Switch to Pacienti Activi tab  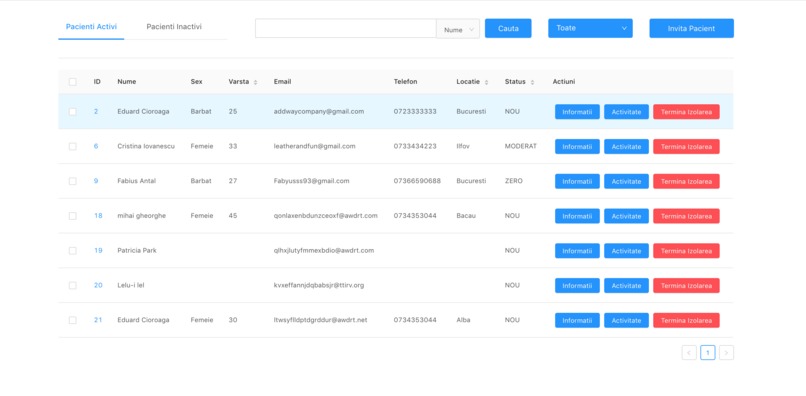[91, 27]
